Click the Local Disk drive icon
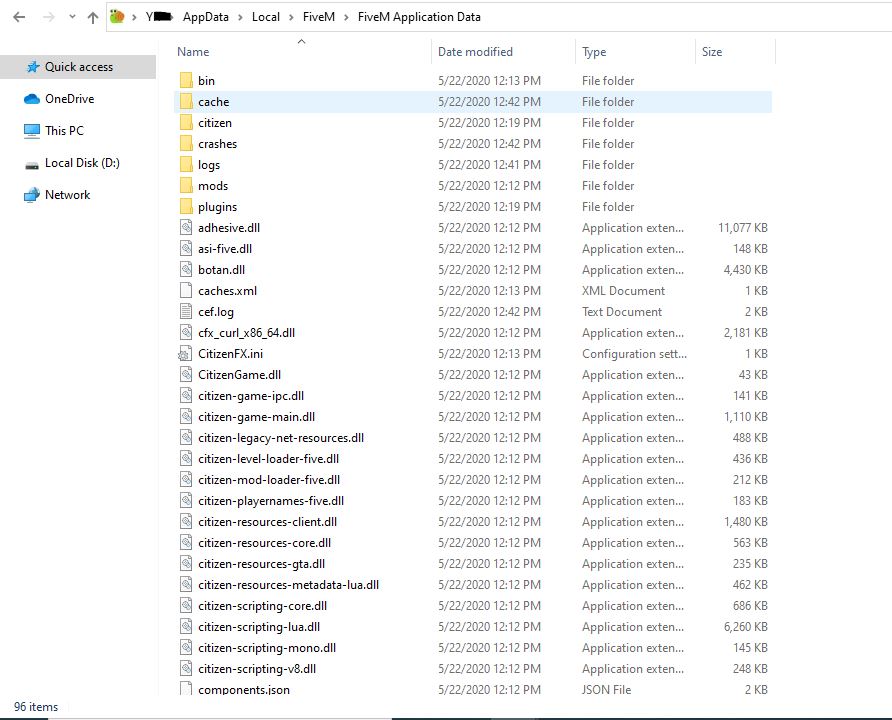892x720 pixels. point(32,165)
